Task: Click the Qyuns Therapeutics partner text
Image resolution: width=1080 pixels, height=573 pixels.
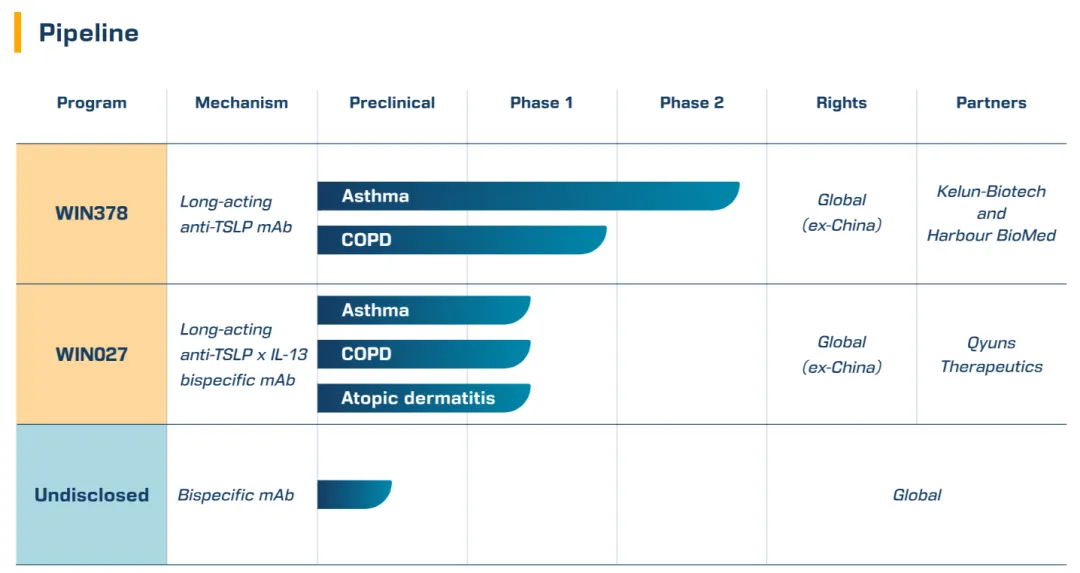Action: 991,354
